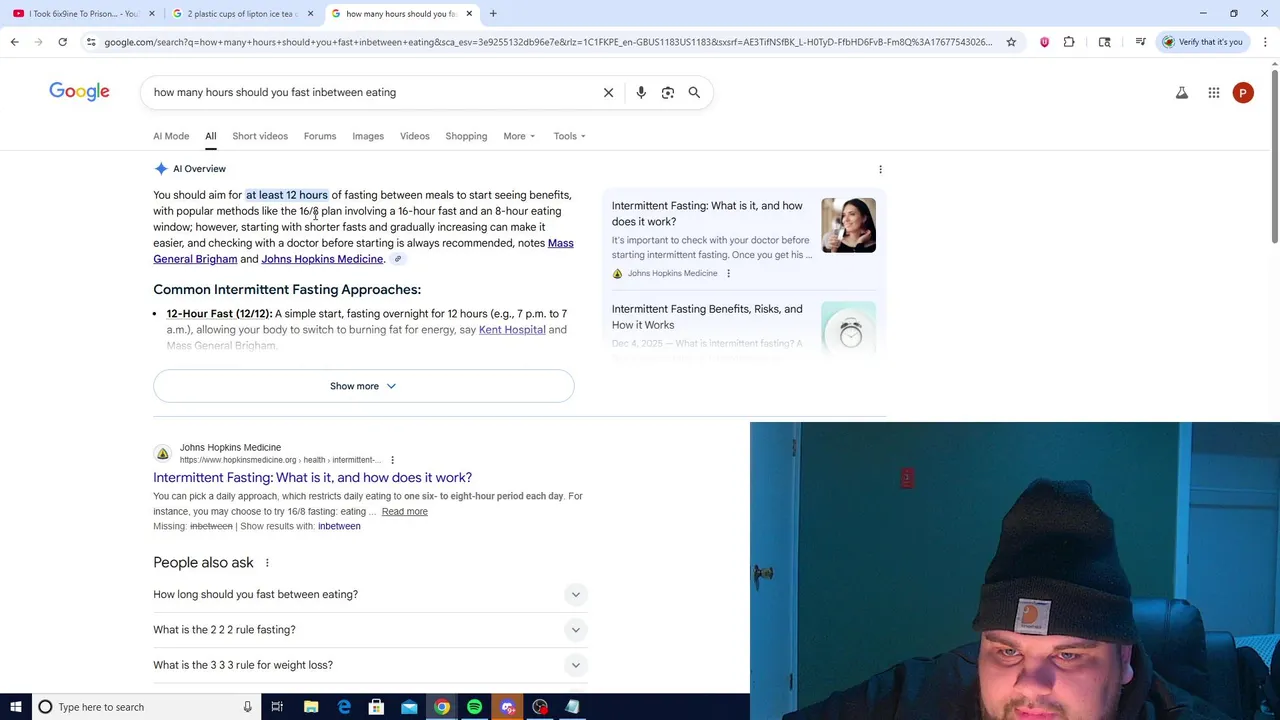Select the Images tab
This screenshot has width=1280, height=720.
[368, 136]
